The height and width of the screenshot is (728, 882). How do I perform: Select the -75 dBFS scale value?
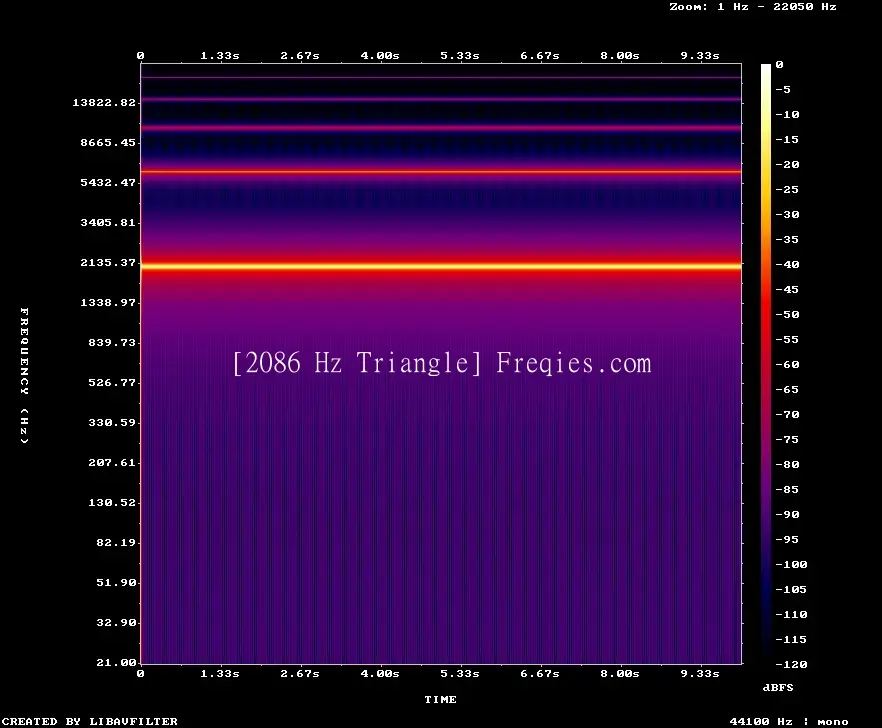coord(787,439)
